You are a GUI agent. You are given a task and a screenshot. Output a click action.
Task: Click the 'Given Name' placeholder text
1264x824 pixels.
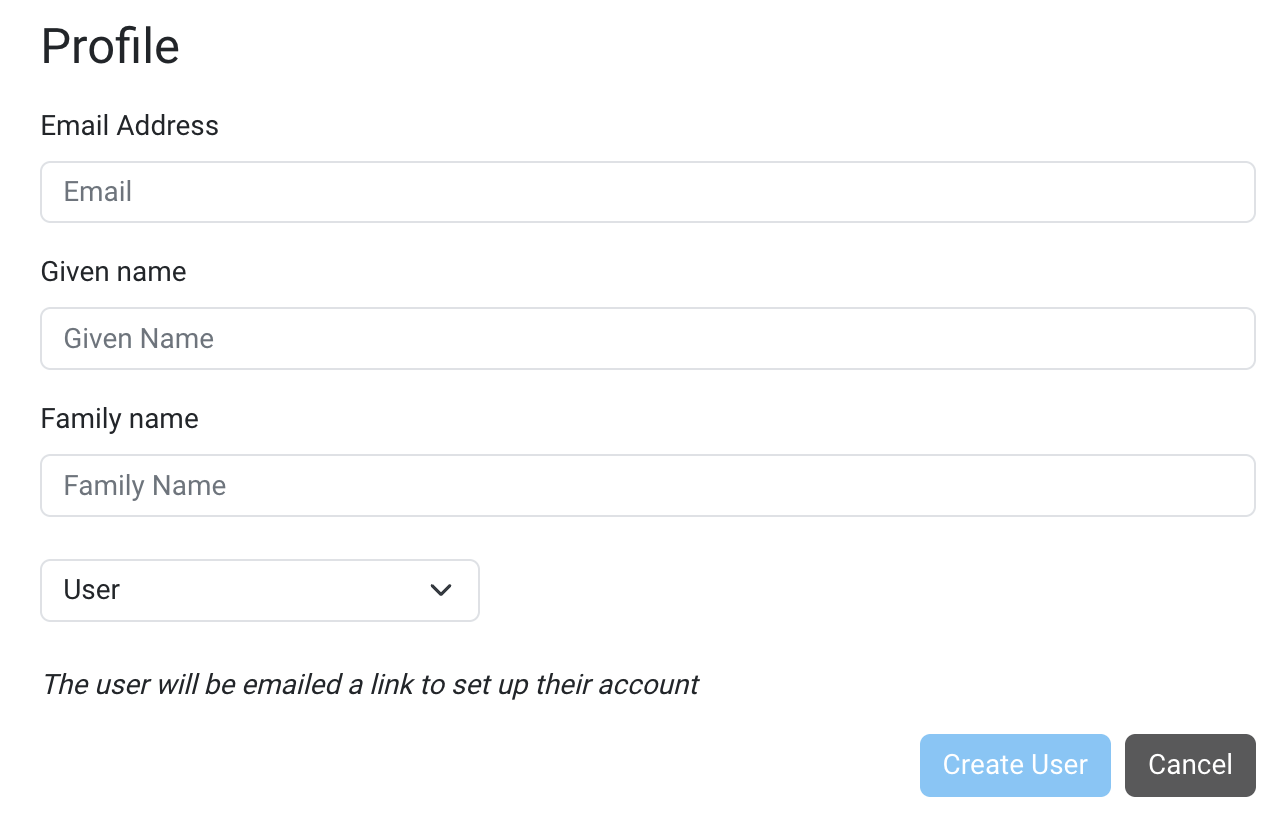tap(139, 338)
